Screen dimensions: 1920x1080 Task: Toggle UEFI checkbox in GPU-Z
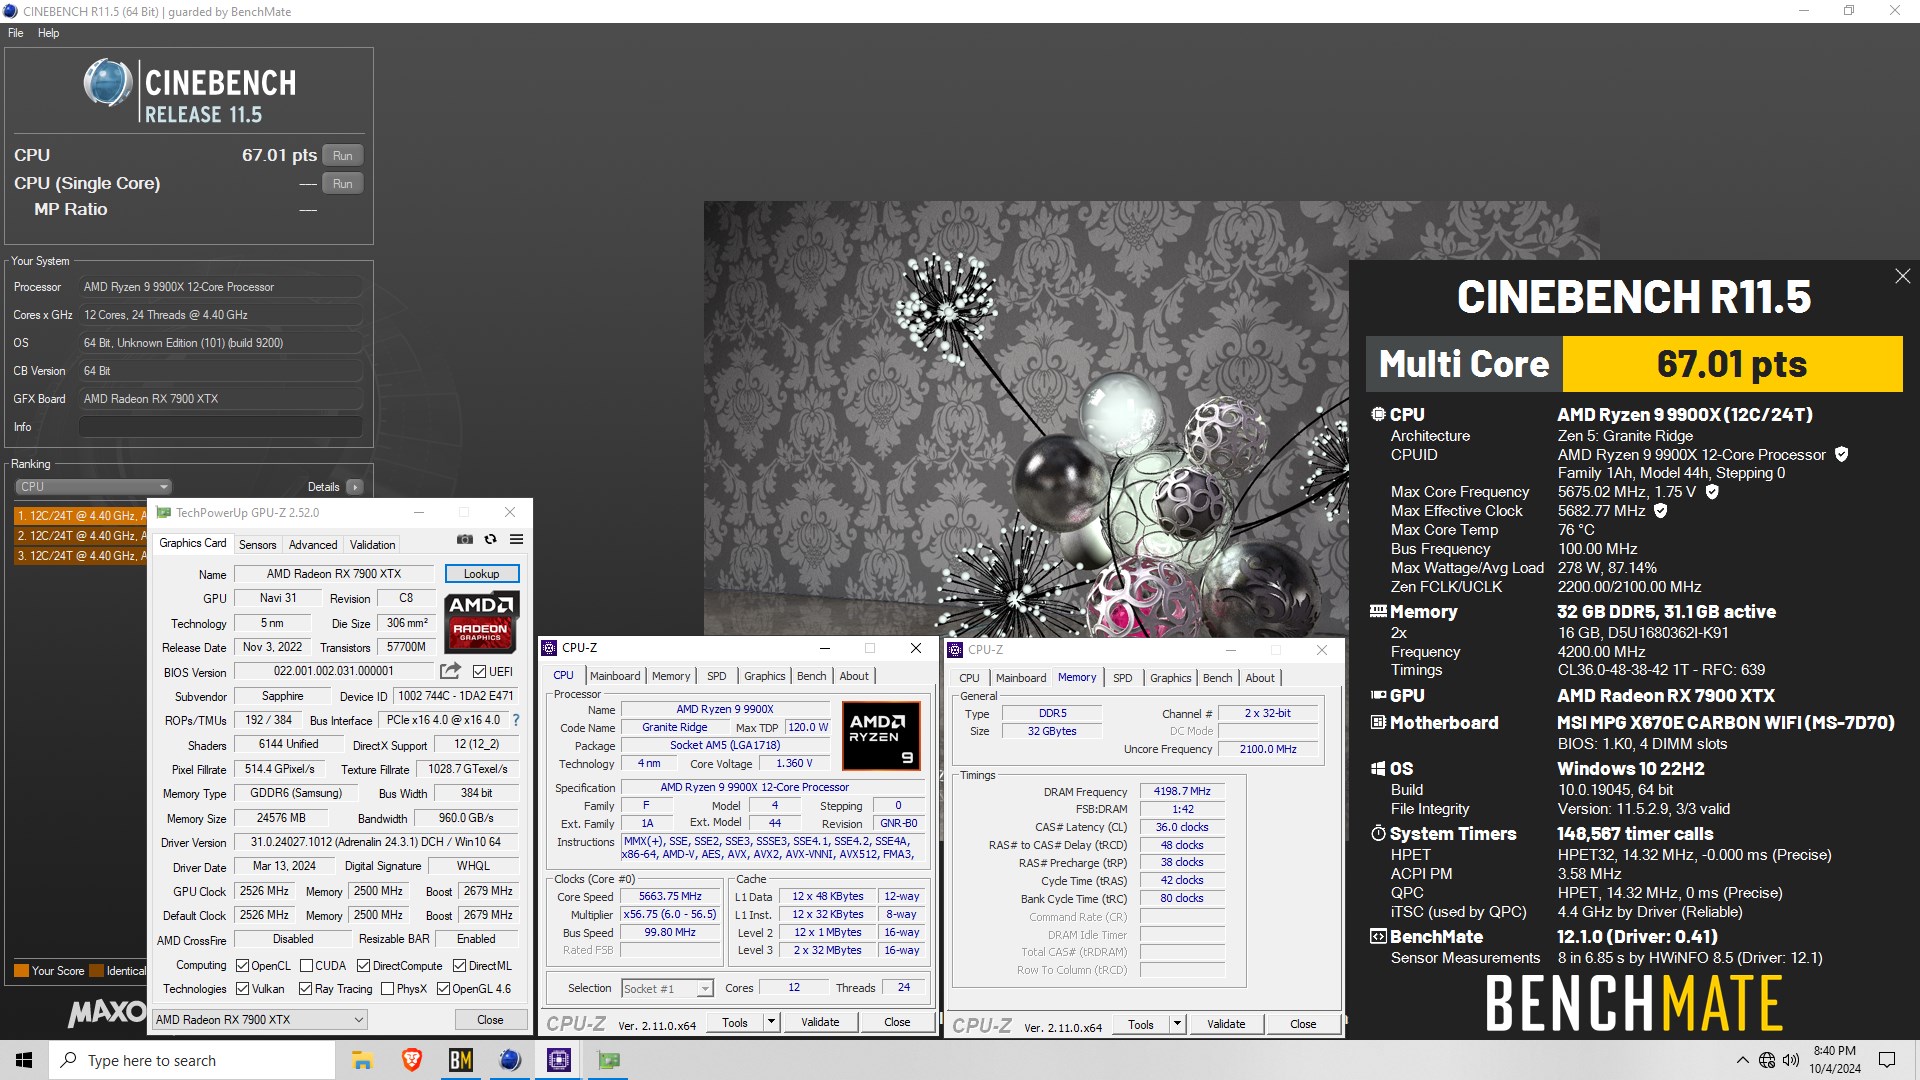tap(479, 672)
